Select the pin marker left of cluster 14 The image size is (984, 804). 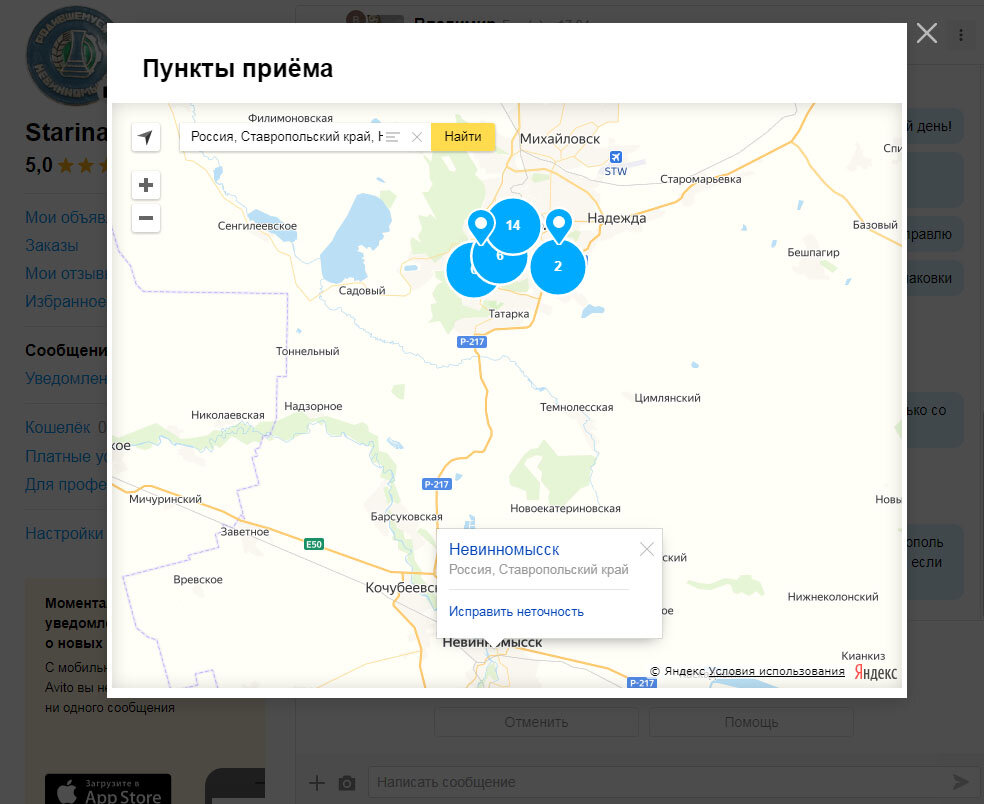[481, 227]
